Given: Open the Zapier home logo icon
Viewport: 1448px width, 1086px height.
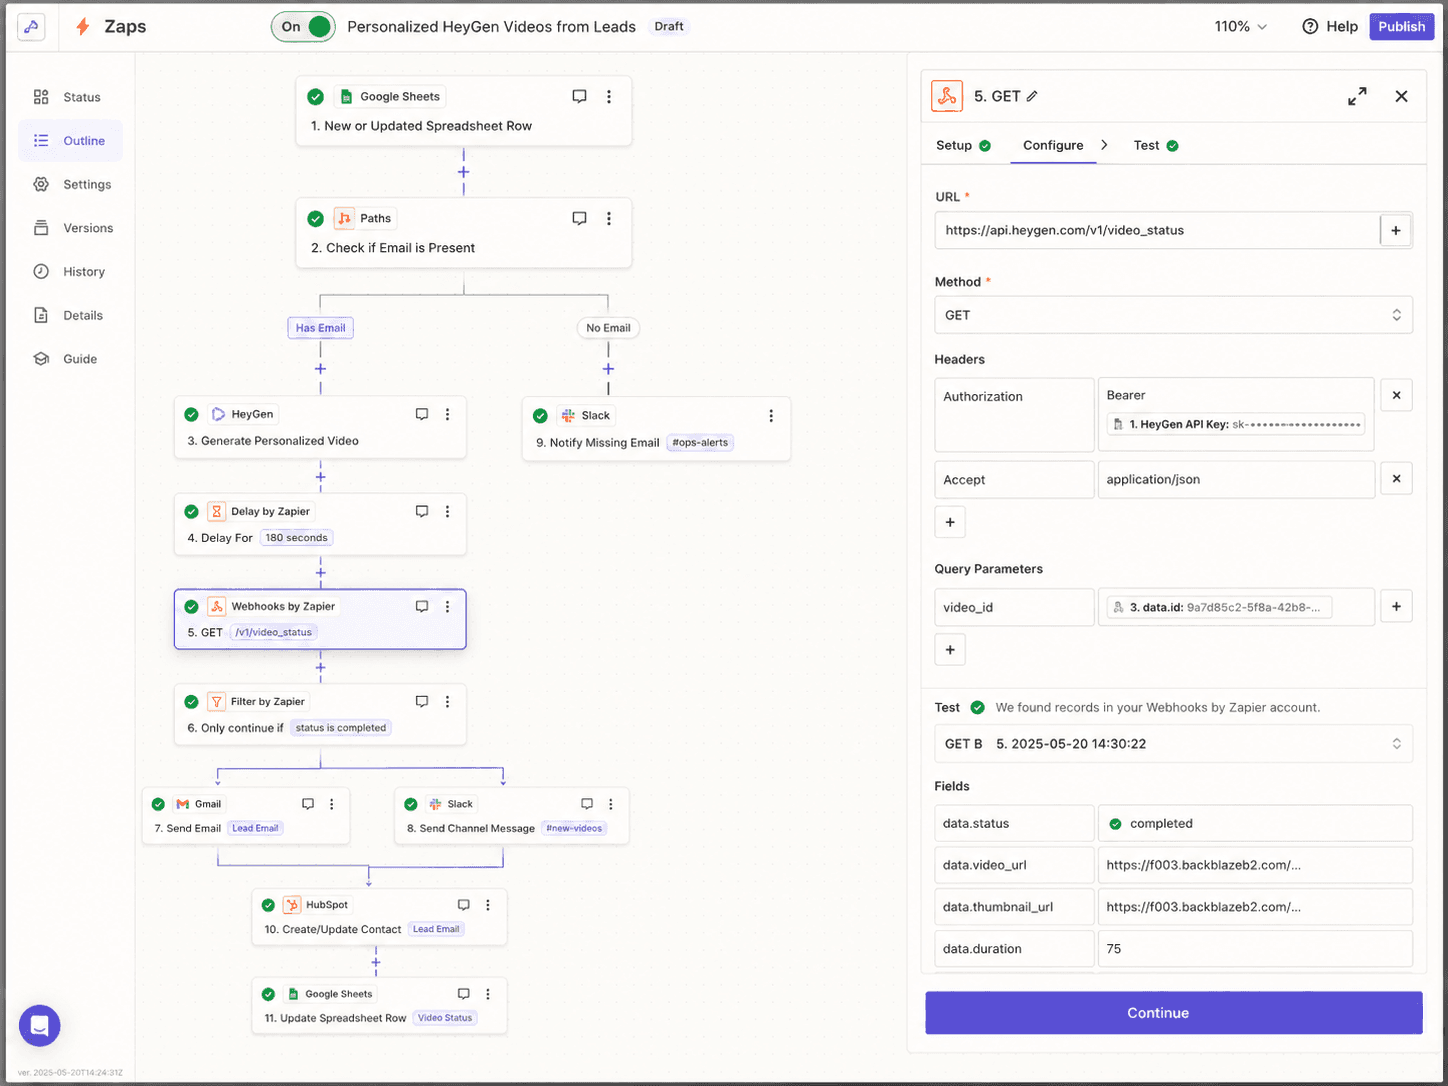Looking at the screenshot, I should click(31, 27).
